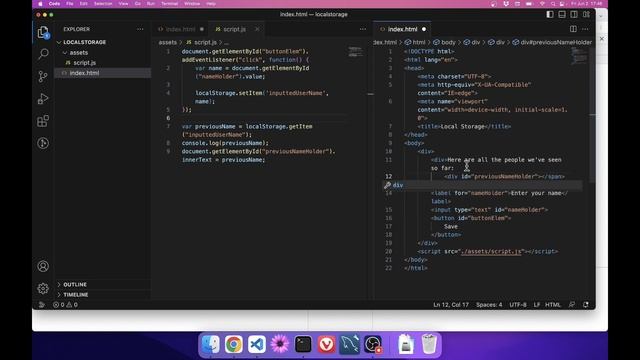Open Terminal from the Dock
640x360 pixels.
click(303, 344)
